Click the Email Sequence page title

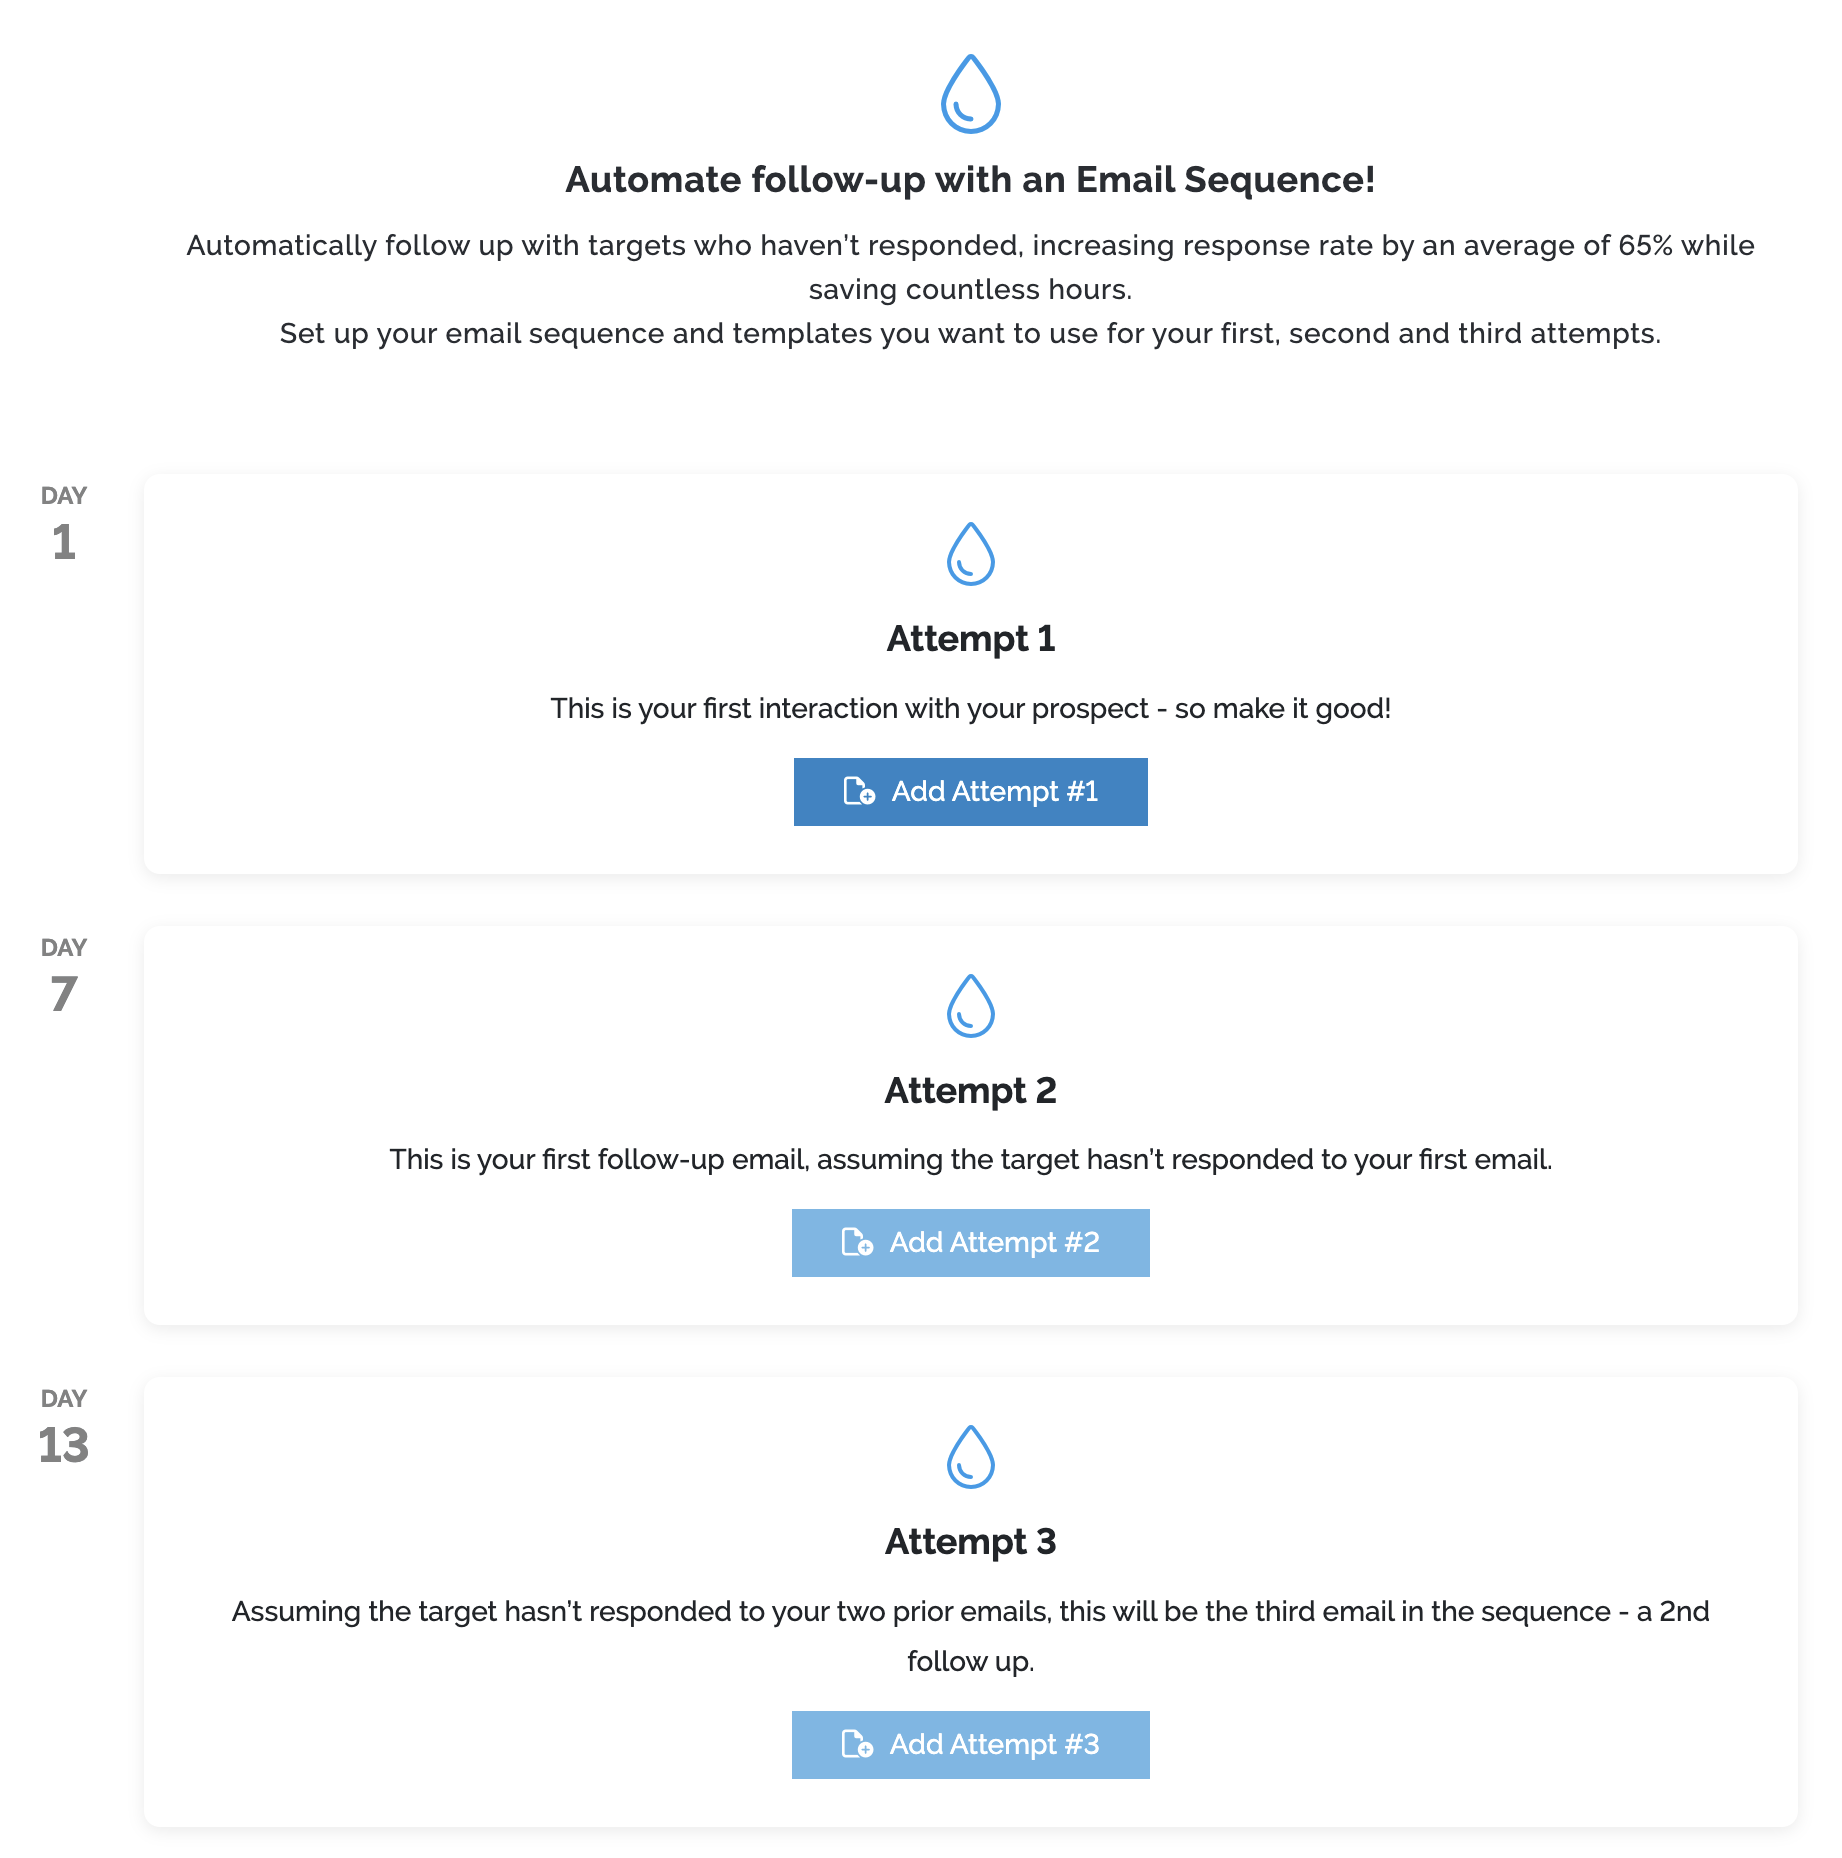pyautogui.click(x=970, y=180)
